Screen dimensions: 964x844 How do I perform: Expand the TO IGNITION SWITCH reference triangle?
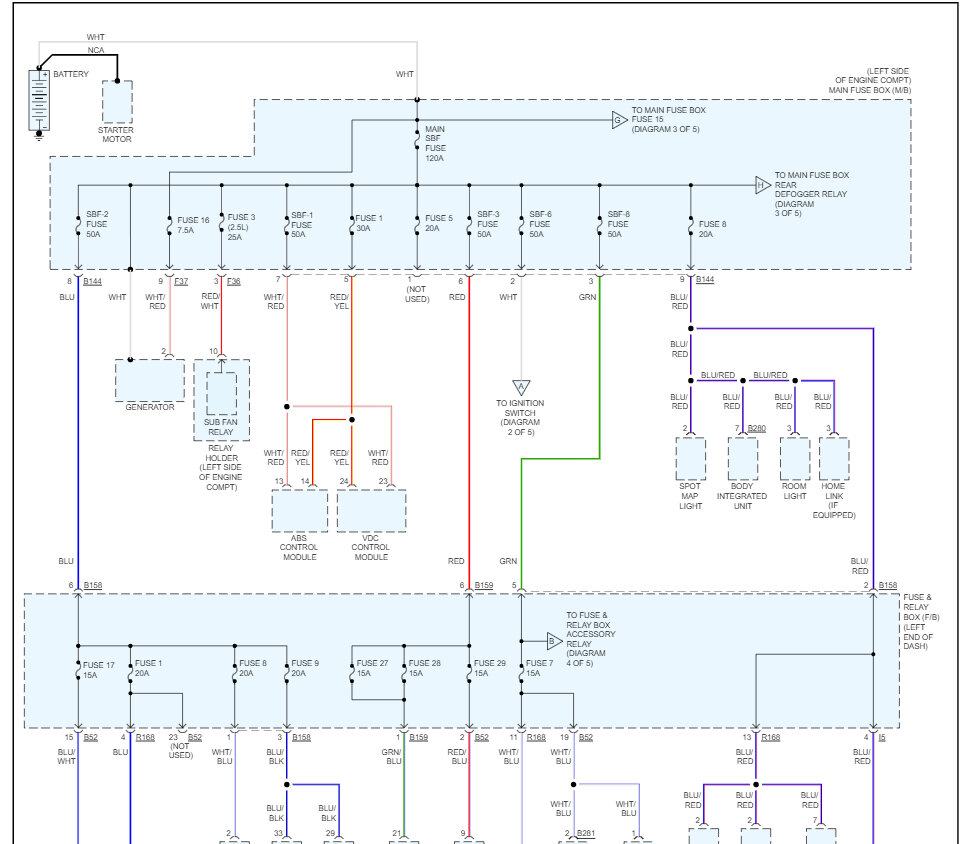520,388
